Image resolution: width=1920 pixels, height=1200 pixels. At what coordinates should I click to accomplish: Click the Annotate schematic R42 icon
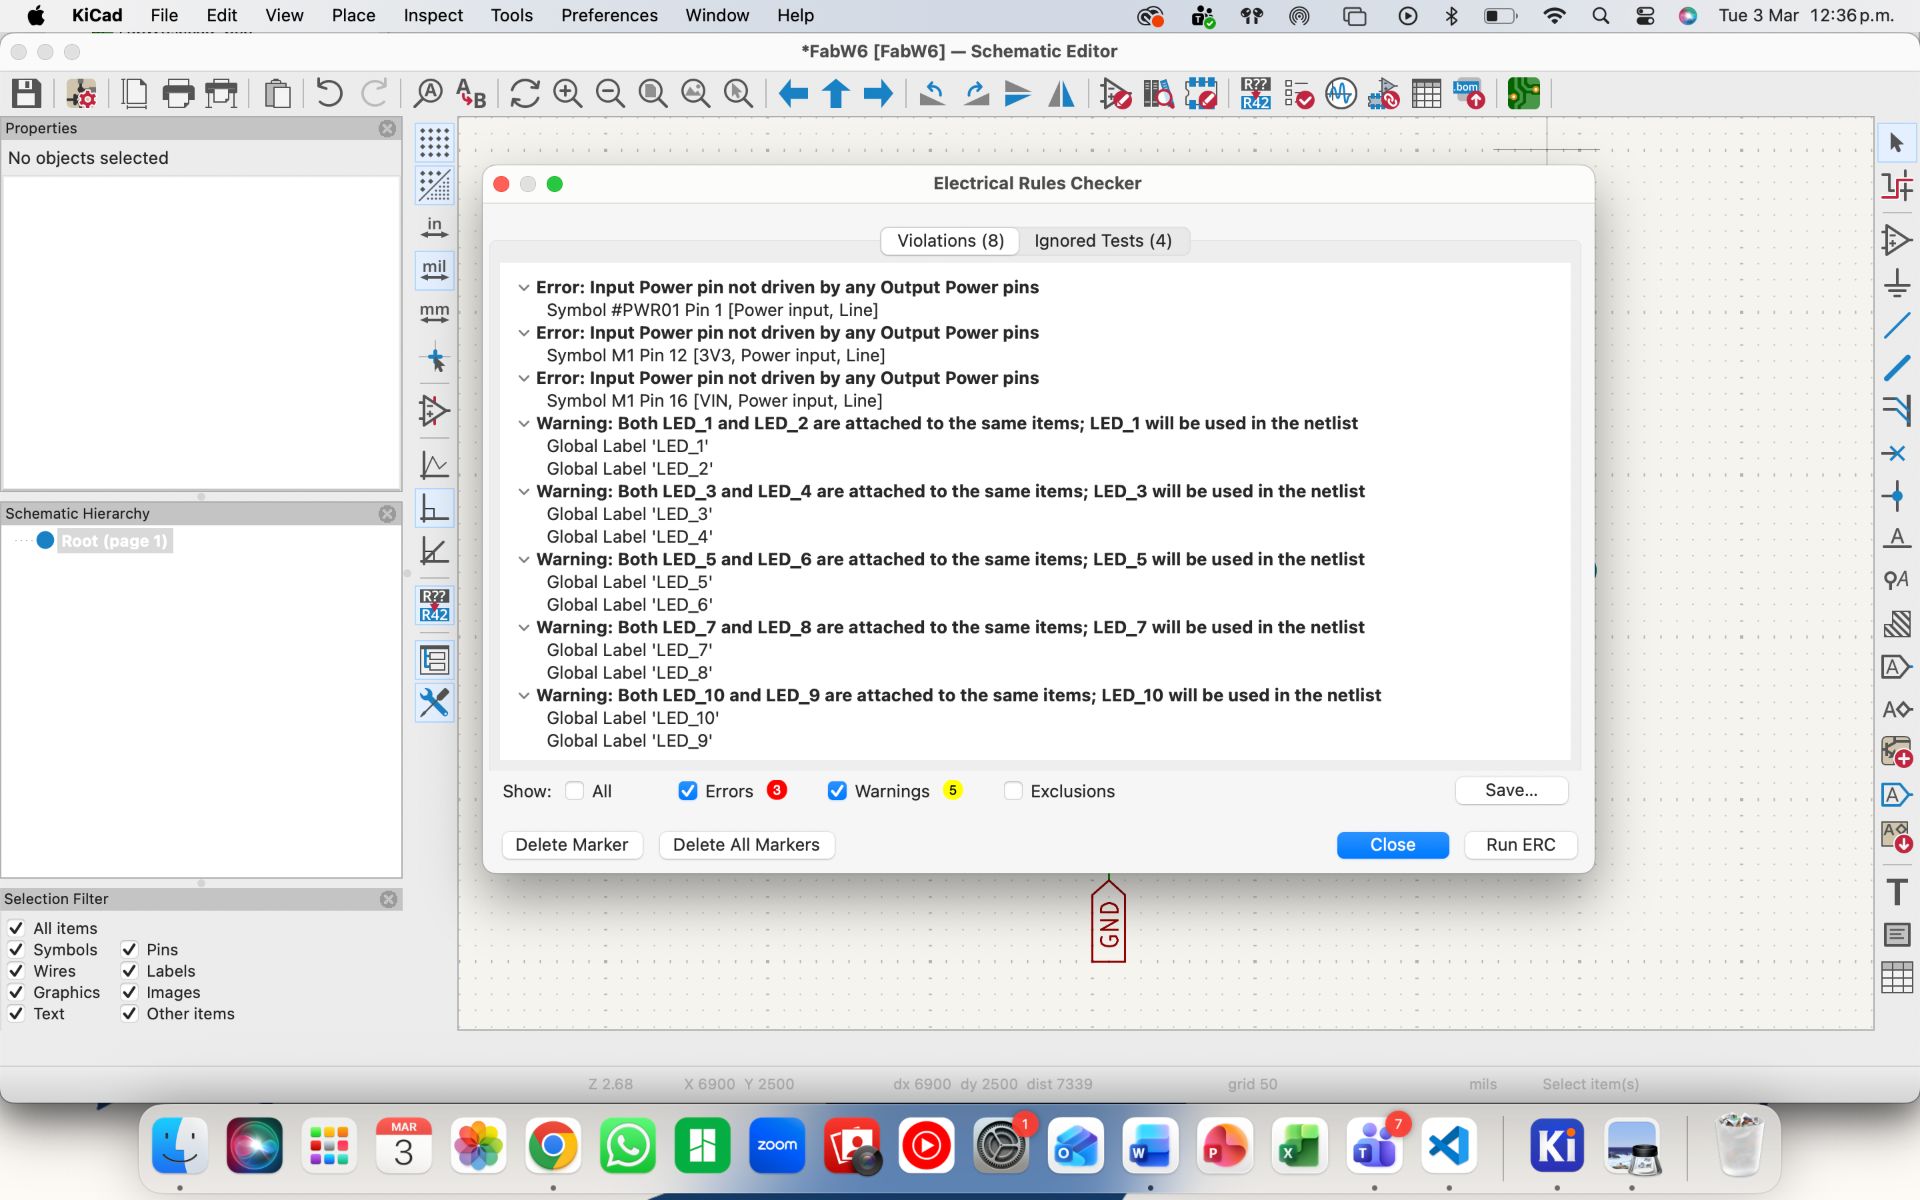pos(1255,94)
